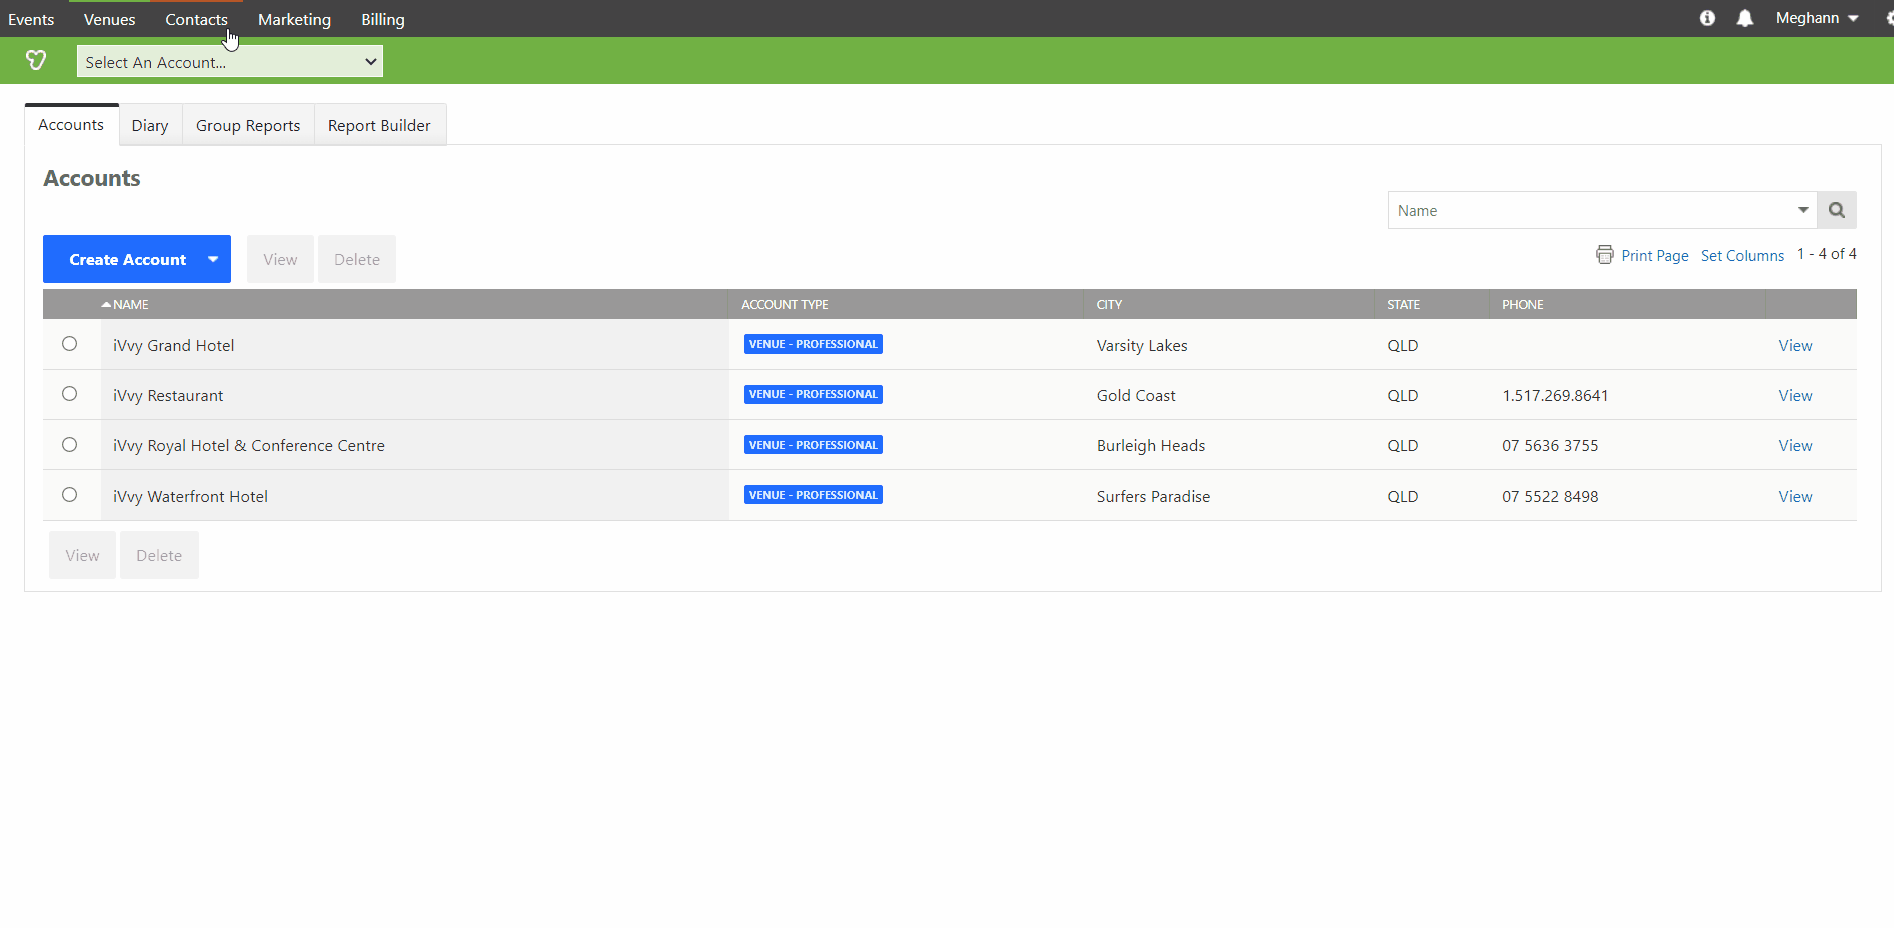Click phone number 07 5636 3755
The width and height of the screenshot is (1894, 928).
[1550, 445]
